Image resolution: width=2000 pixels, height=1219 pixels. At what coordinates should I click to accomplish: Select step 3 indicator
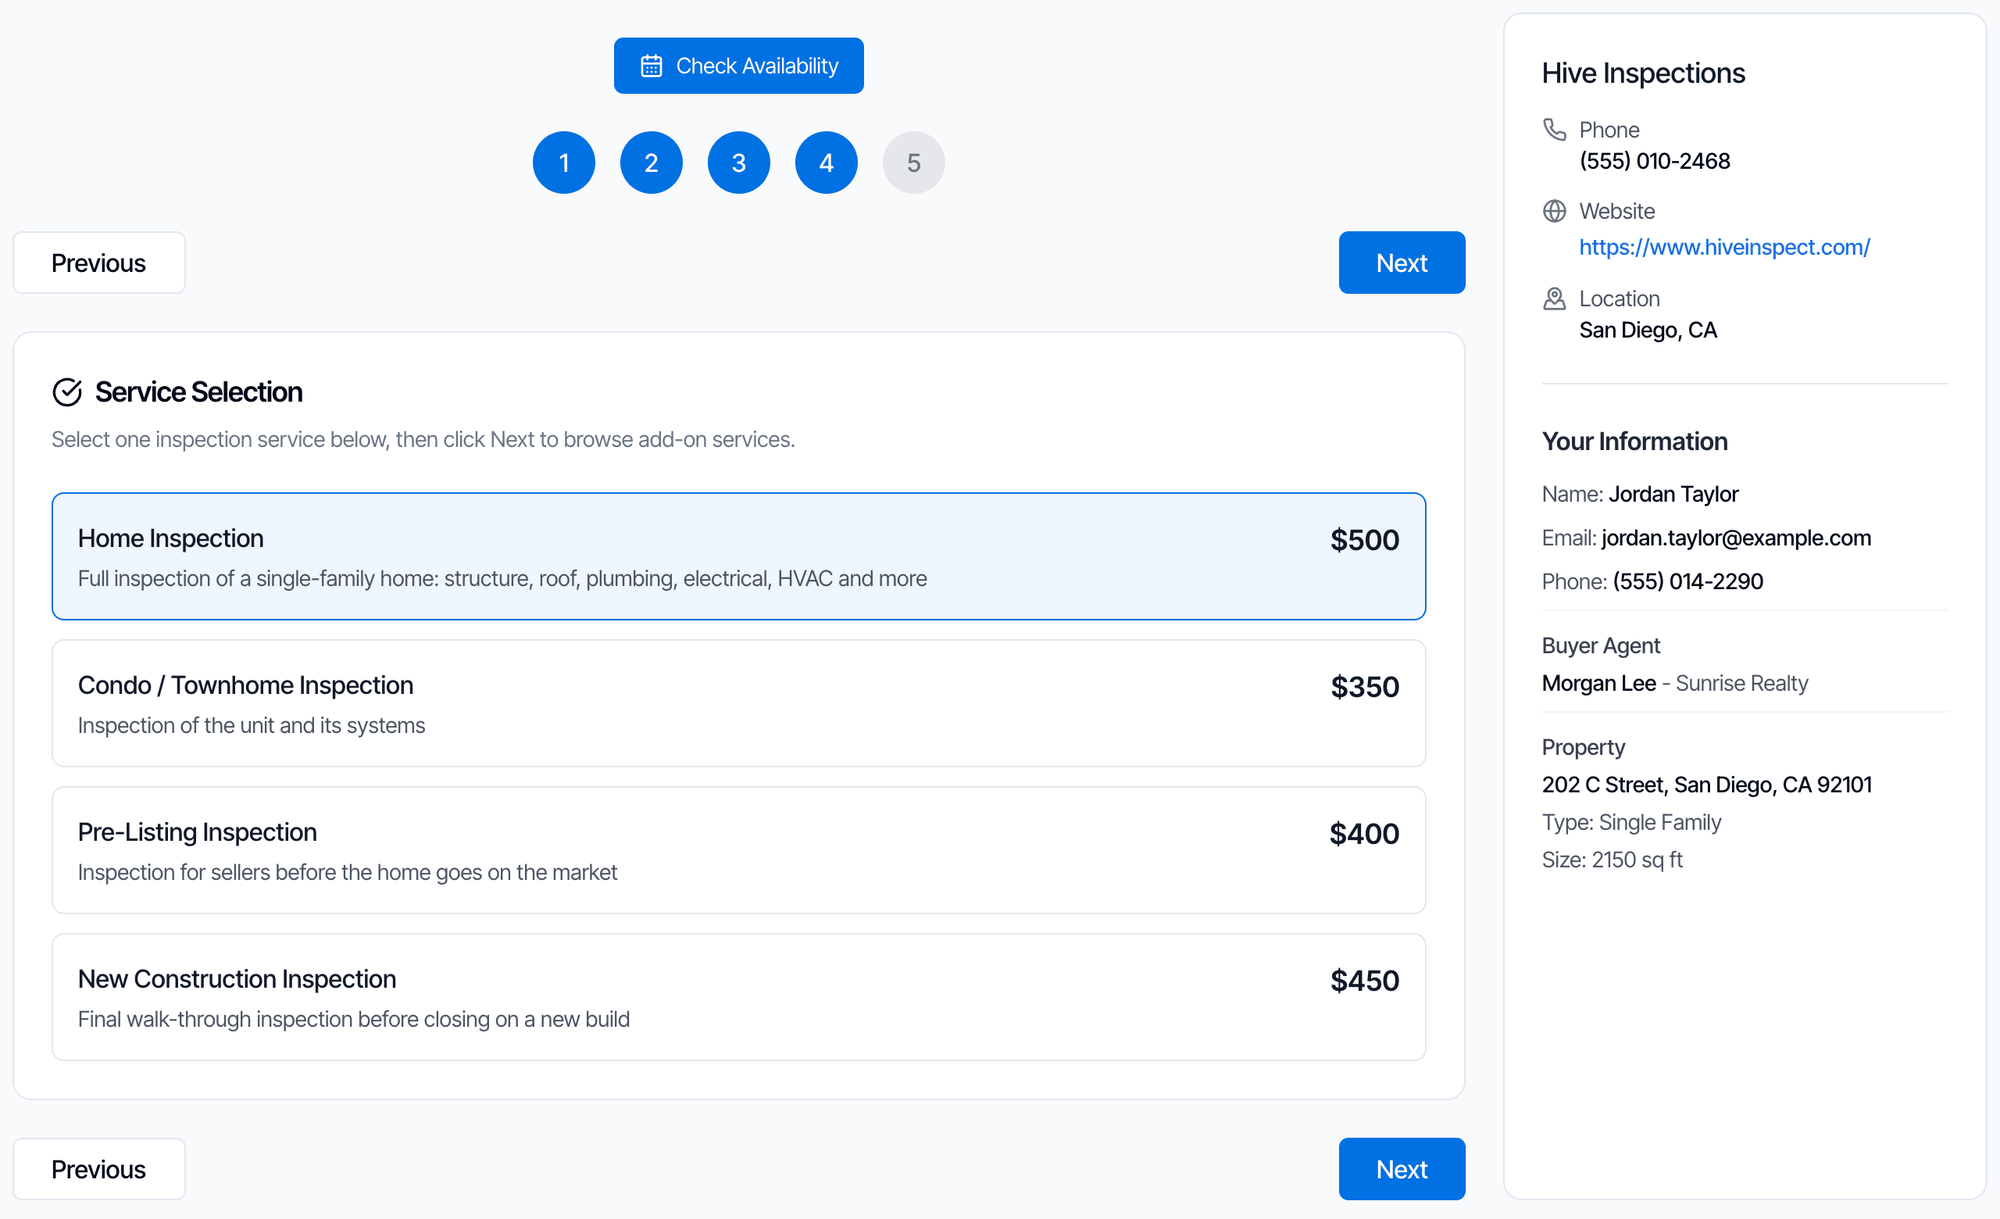pos(739,162)
